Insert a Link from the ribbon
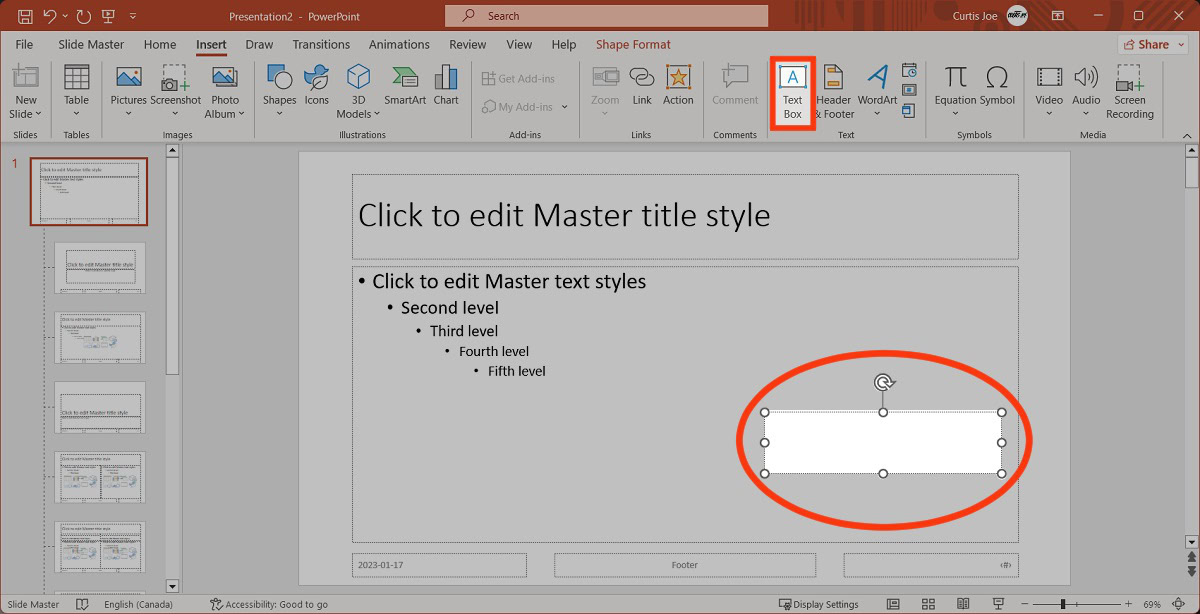The height and width of the screenshot is (614, 1200). 642,85
